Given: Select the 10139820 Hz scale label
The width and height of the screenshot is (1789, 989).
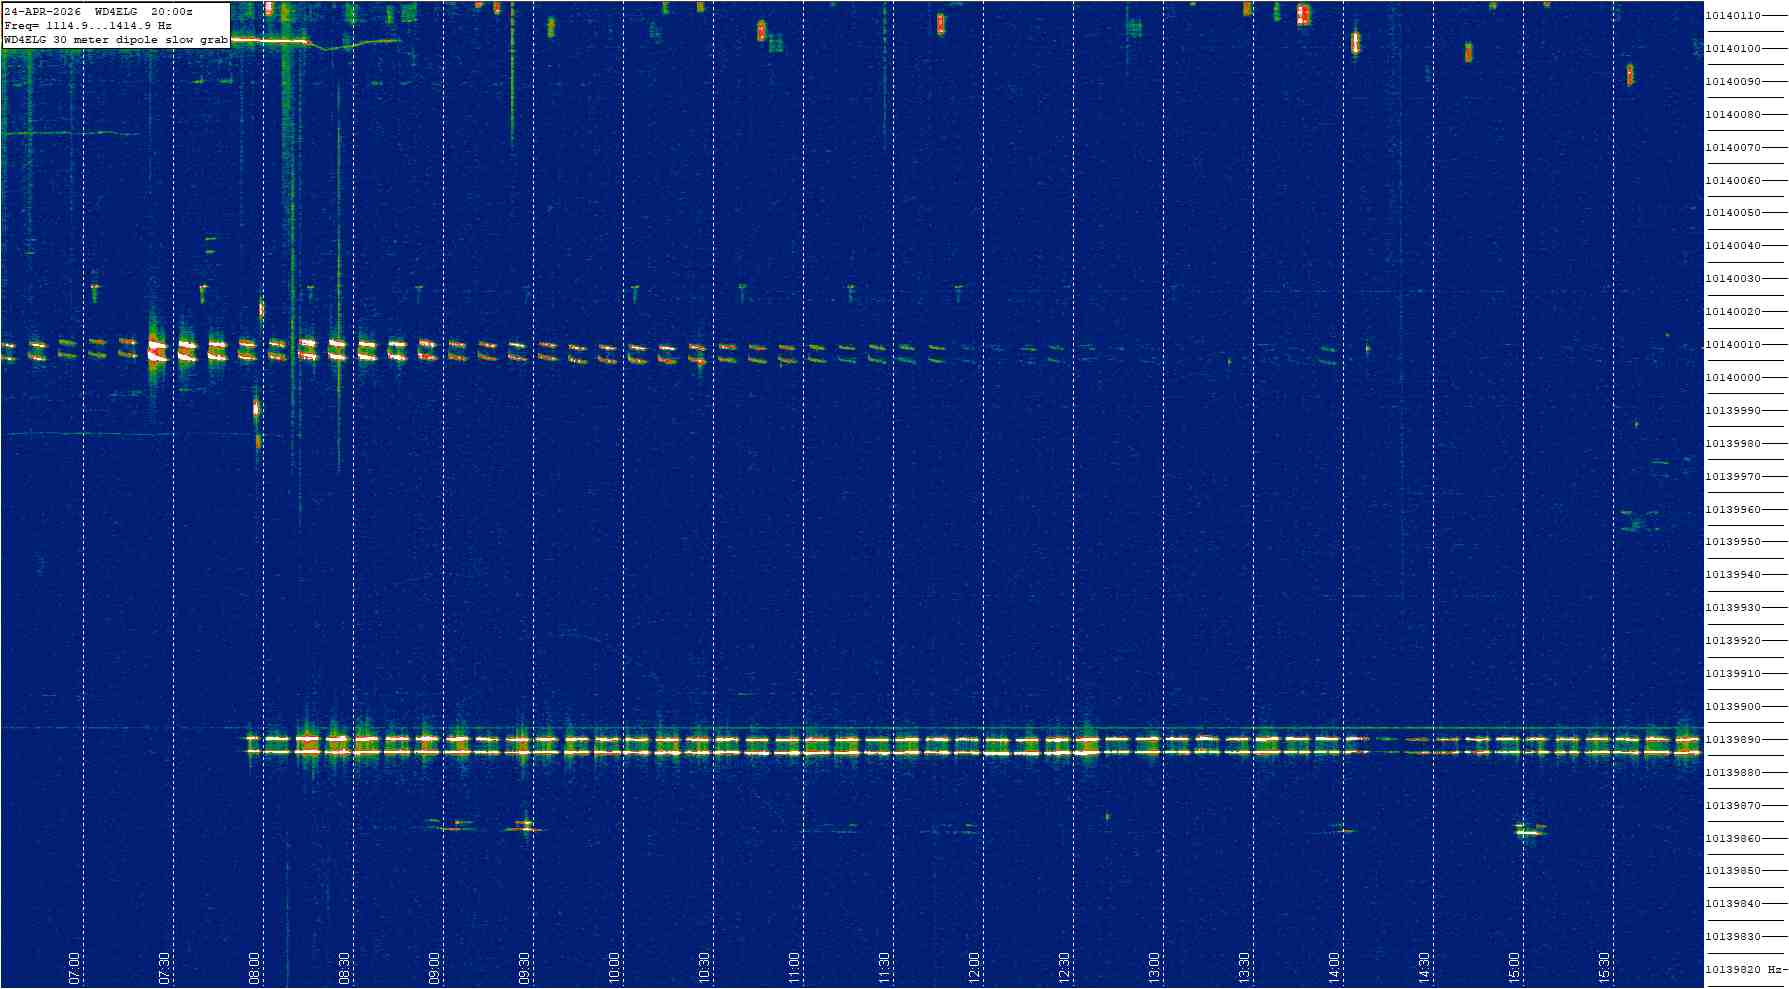Looking at the screenshot, I should [1744, 970].
